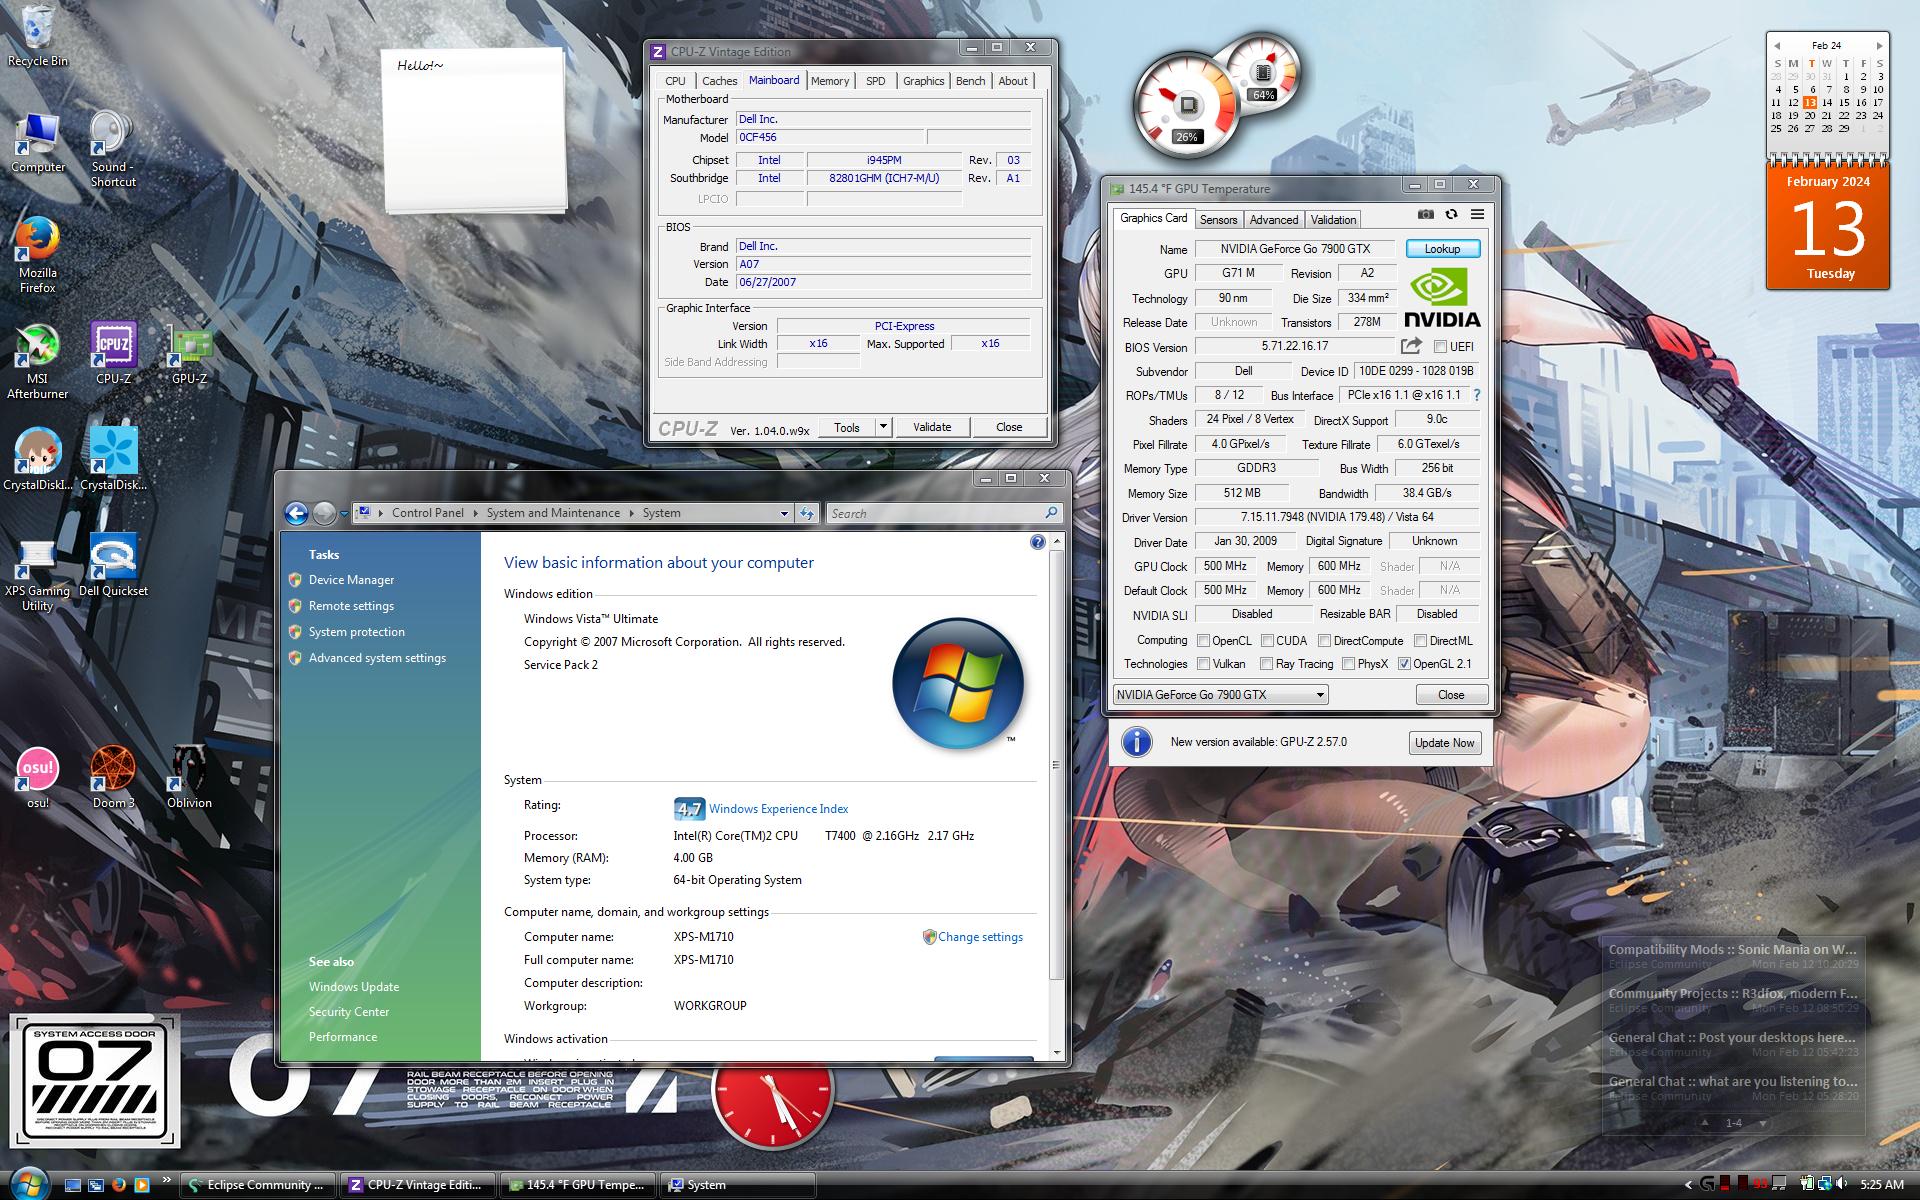Click the BIOS version share icon
1920x1200 pixels.
click(x=1411, y=346)
